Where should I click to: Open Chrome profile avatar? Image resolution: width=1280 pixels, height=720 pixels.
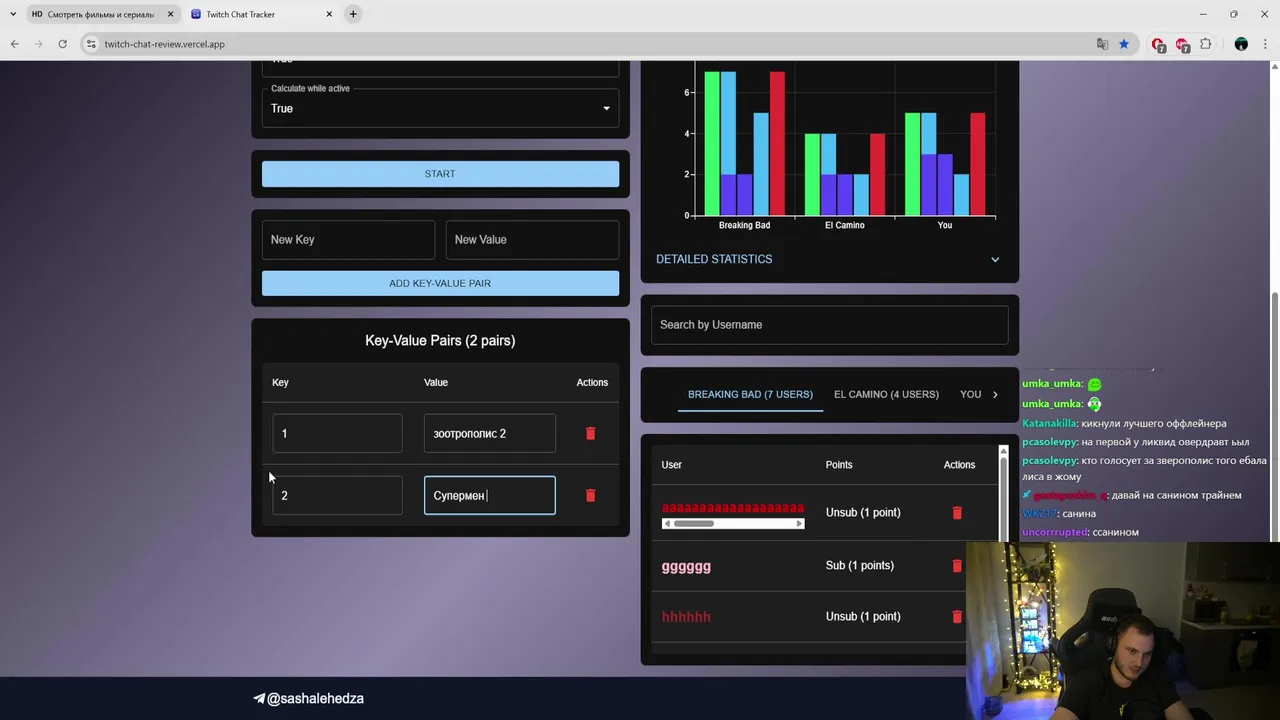coord(1241,44)
